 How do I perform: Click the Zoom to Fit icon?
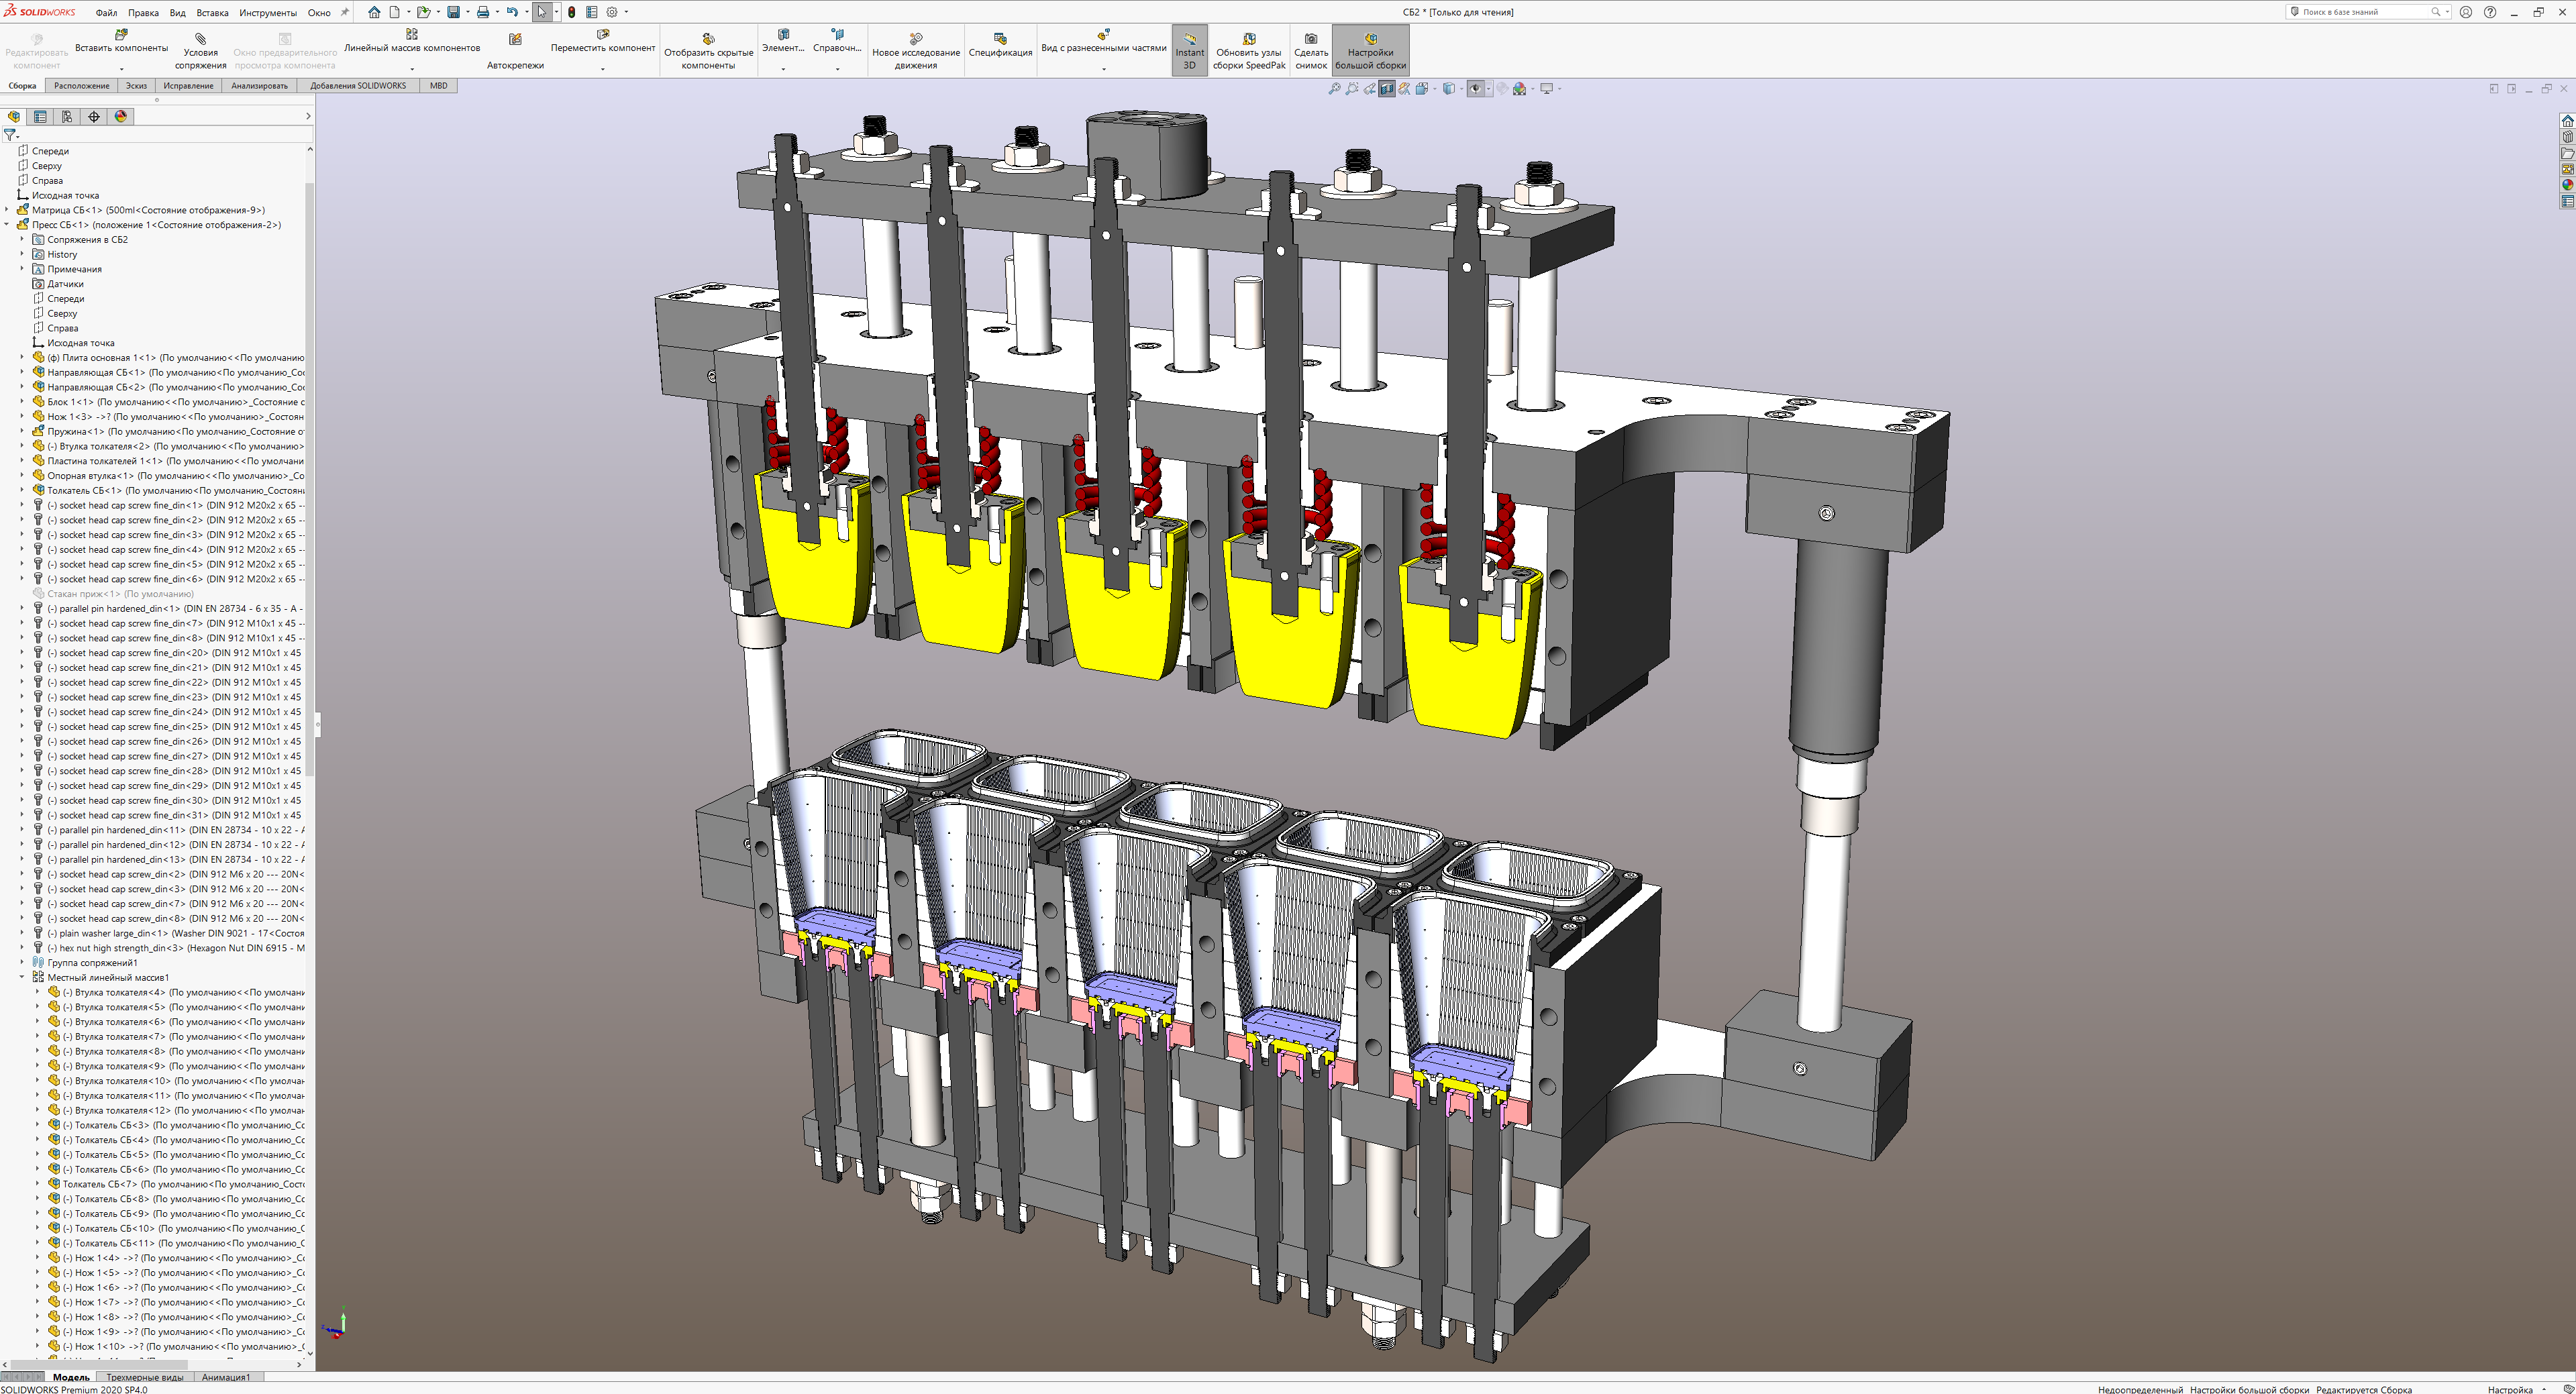(x=1334, y=89)
